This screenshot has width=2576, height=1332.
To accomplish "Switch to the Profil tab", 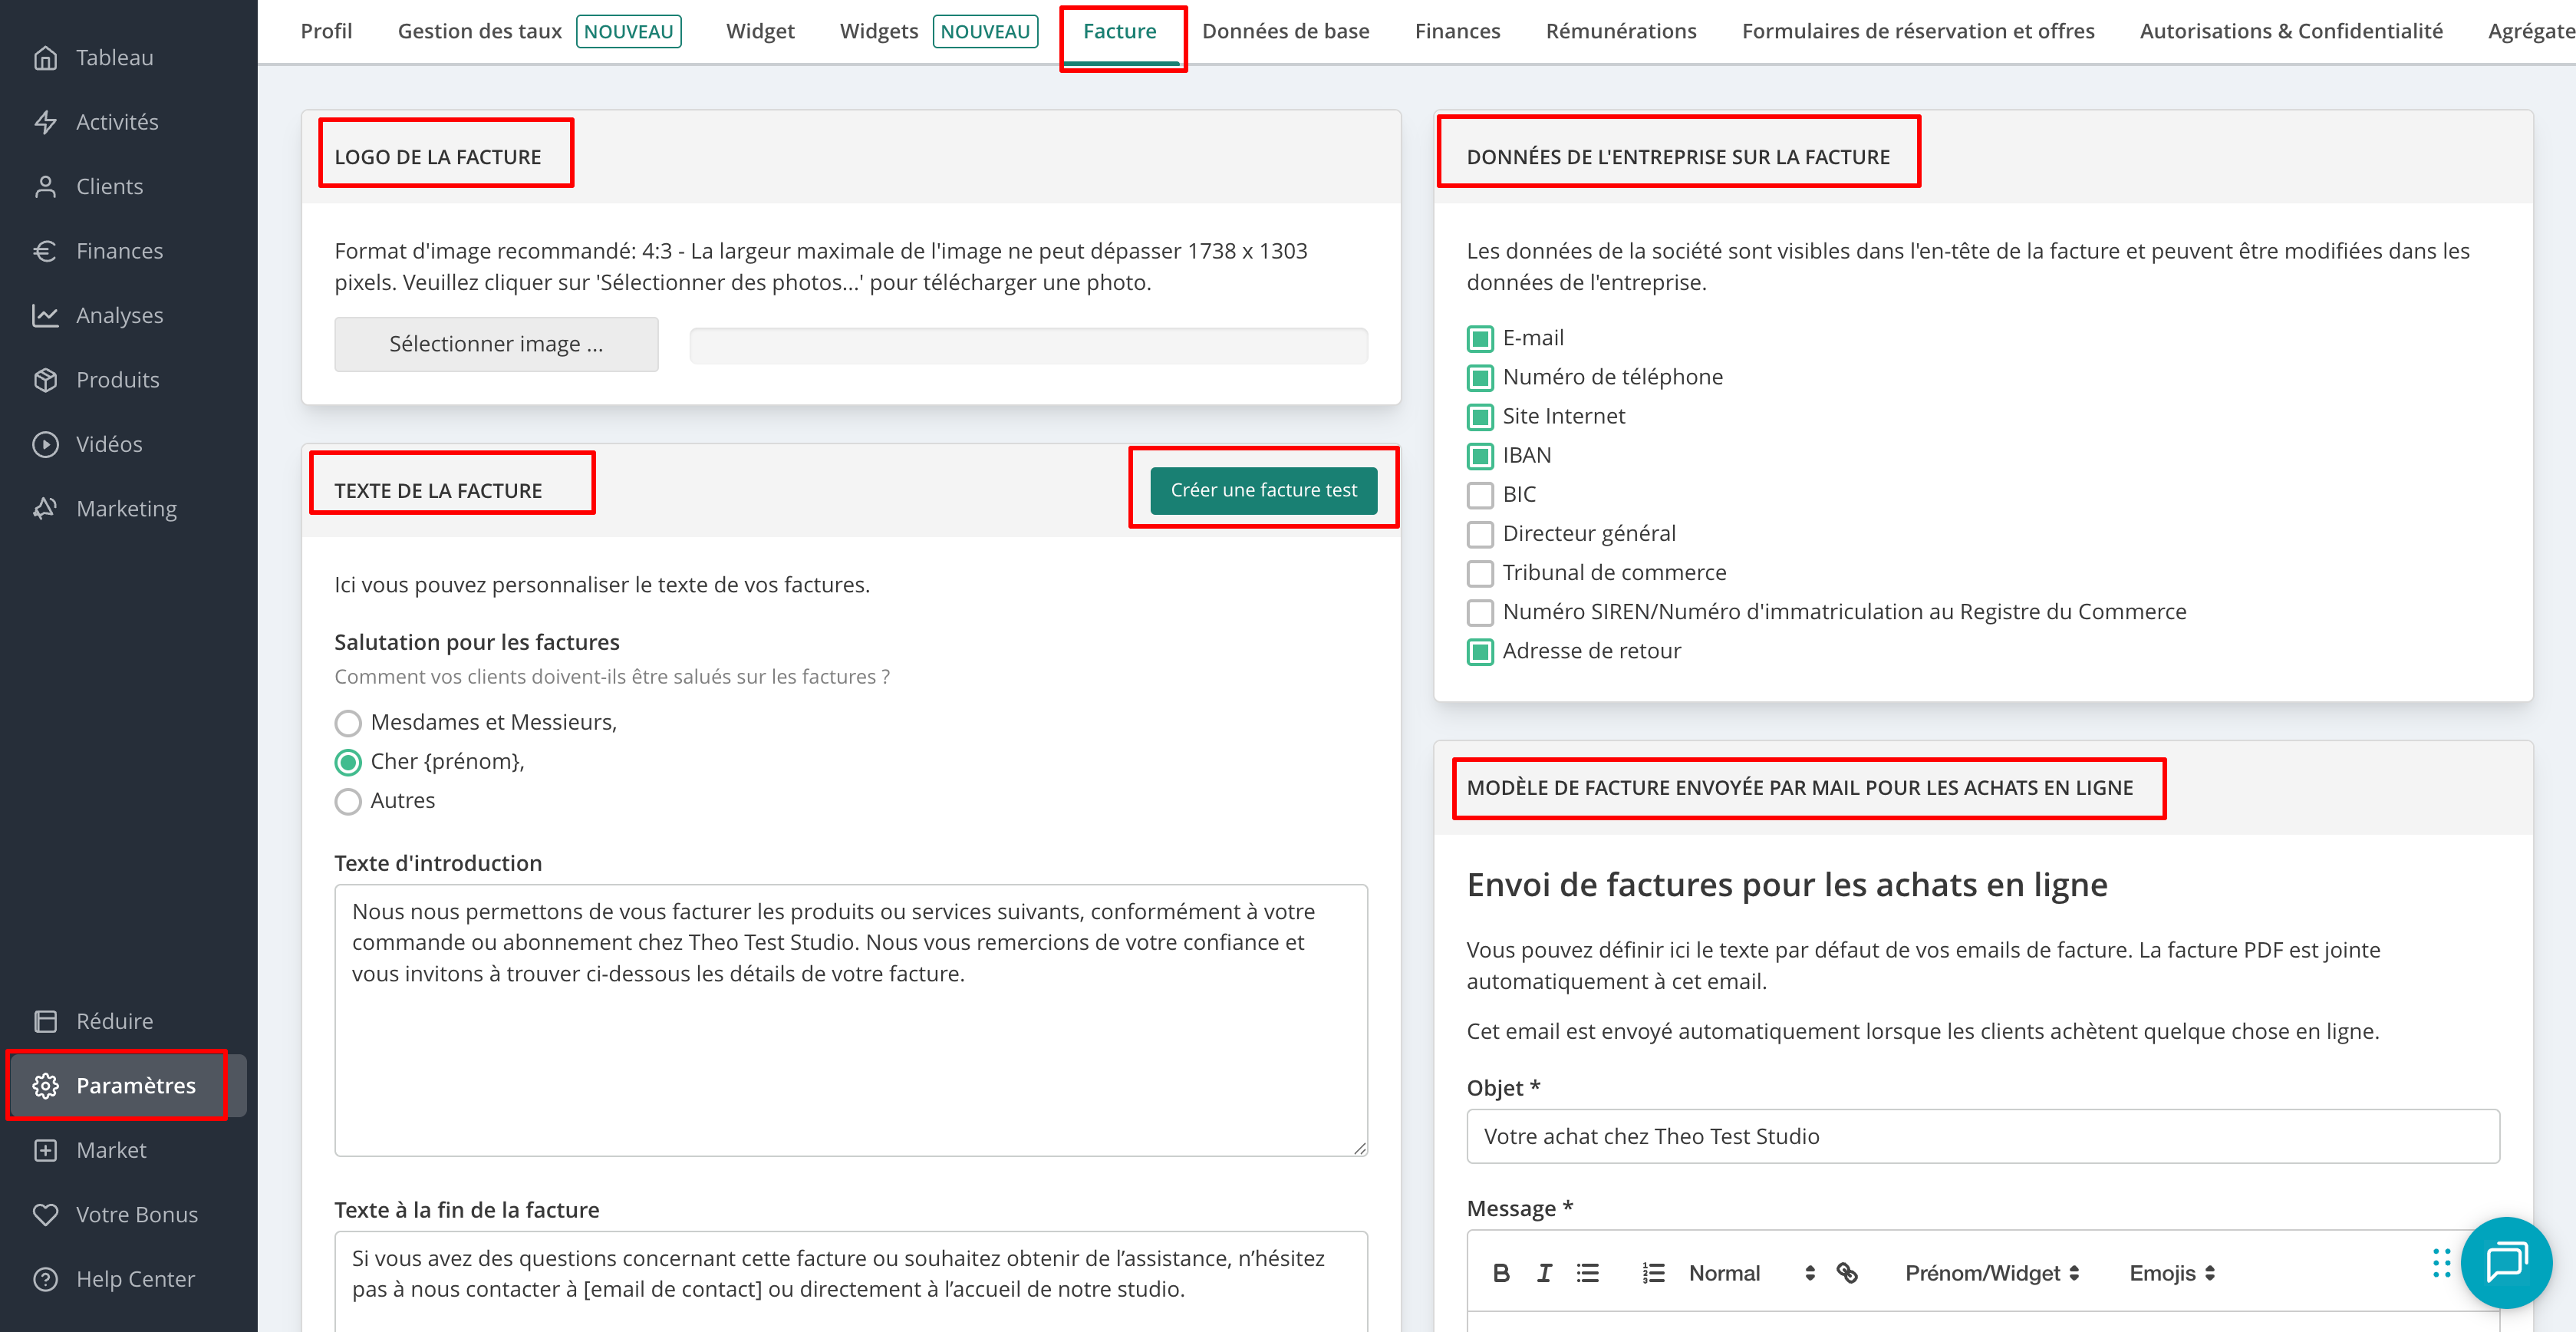I will [x=326, y=31].
